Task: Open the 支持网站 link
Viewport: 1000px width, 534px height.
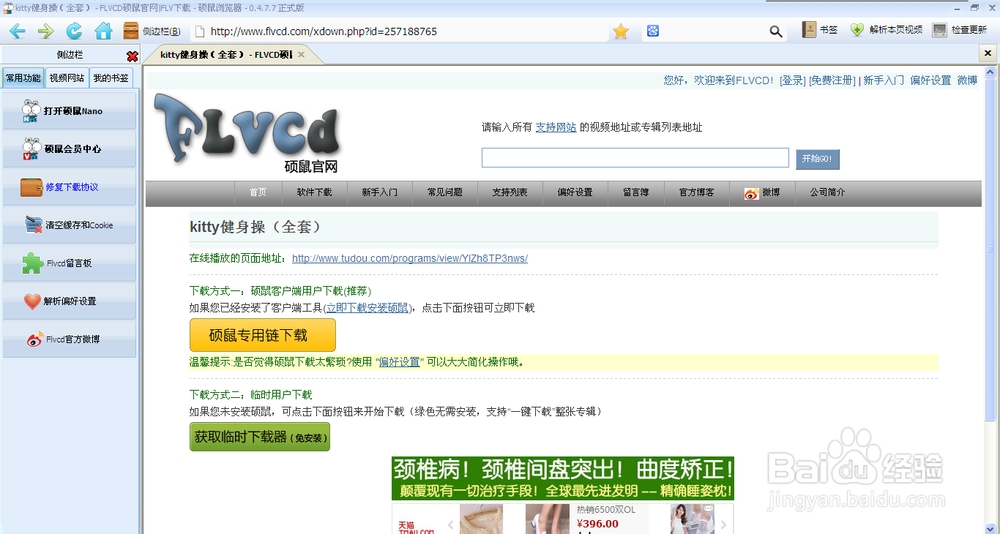Action: pyautogui.click(x=555, y=127)
